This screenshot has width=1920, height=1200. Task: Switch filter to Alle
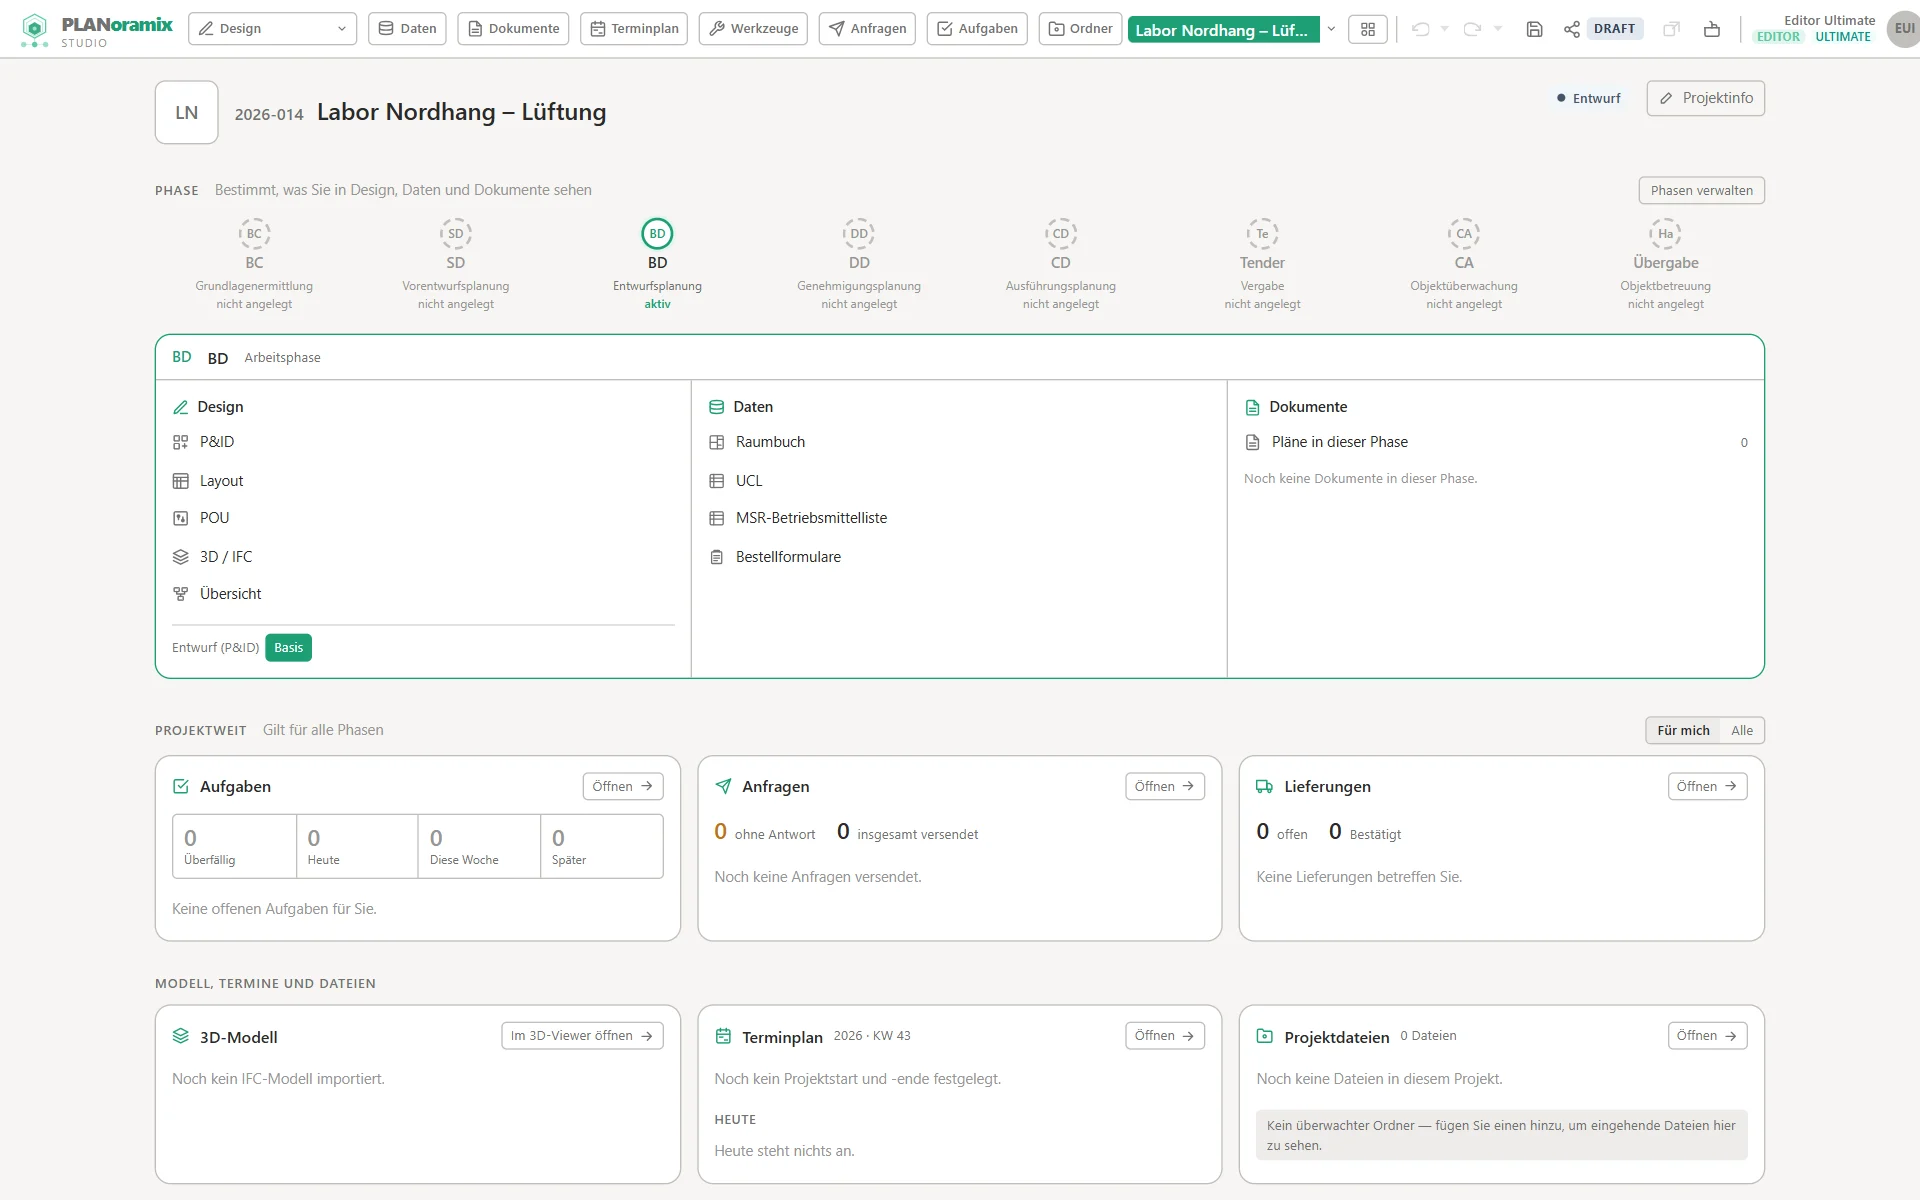tap(1742, 730)
